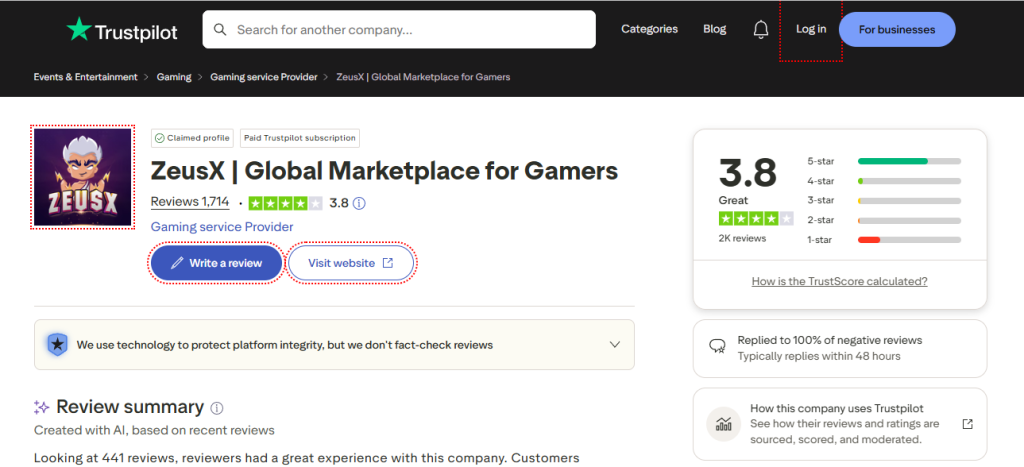Click the Paid Trustpilot subscription badge
Viewport: 1024px width, 467px height.
[300, 138]
